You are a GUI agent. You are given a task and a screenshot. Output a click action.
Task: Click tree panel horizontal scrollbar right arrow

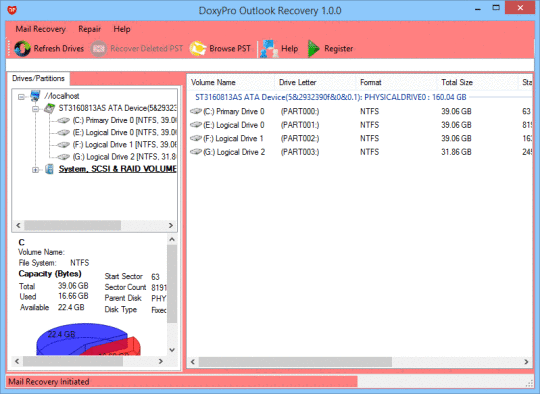[x=171, y=225]
